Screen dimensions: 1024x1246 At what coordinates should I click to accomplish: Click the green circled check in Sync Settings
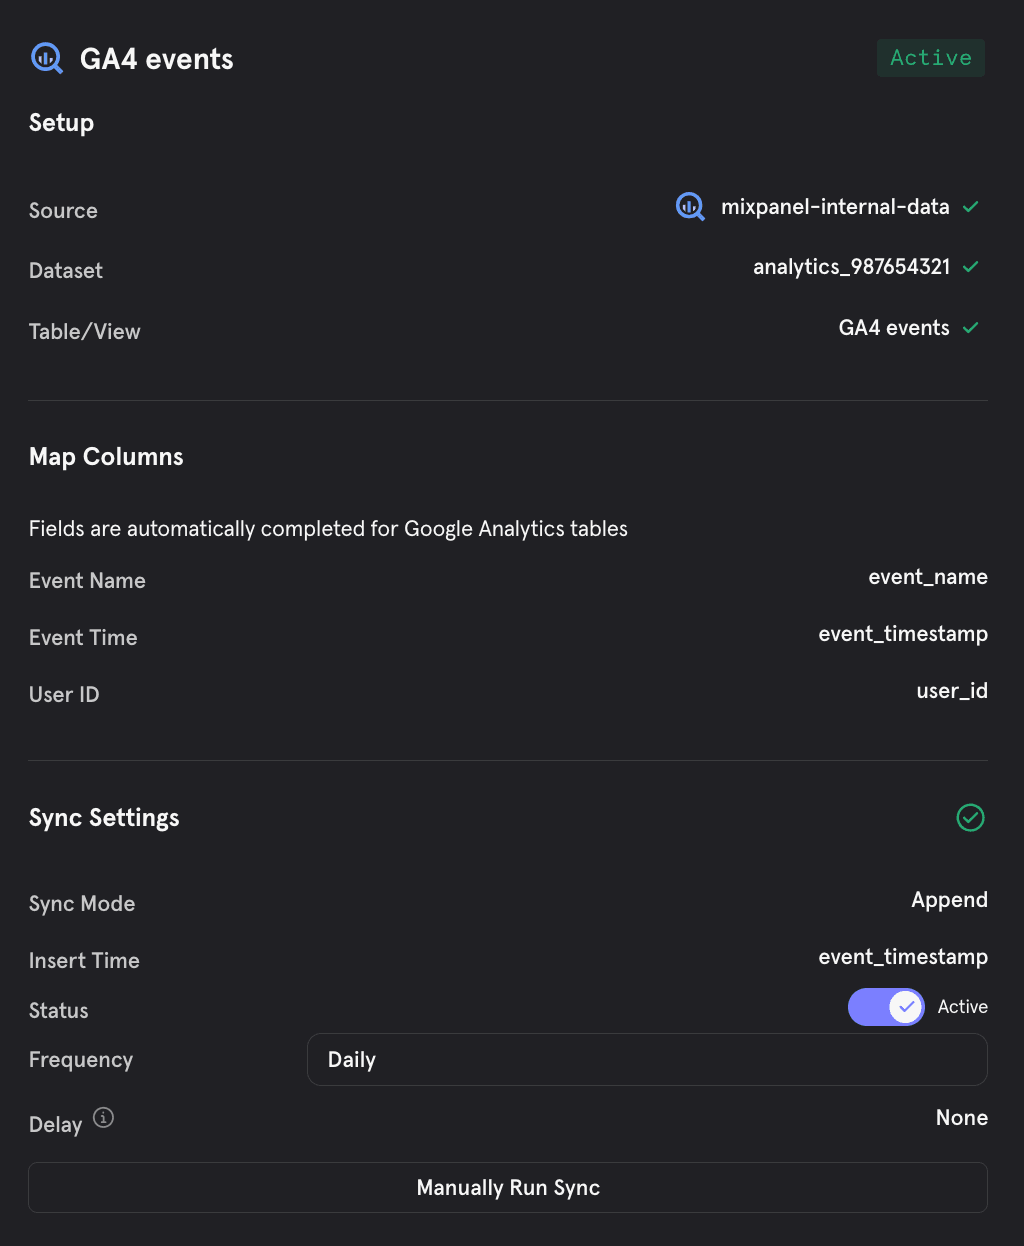pos(970,818)
